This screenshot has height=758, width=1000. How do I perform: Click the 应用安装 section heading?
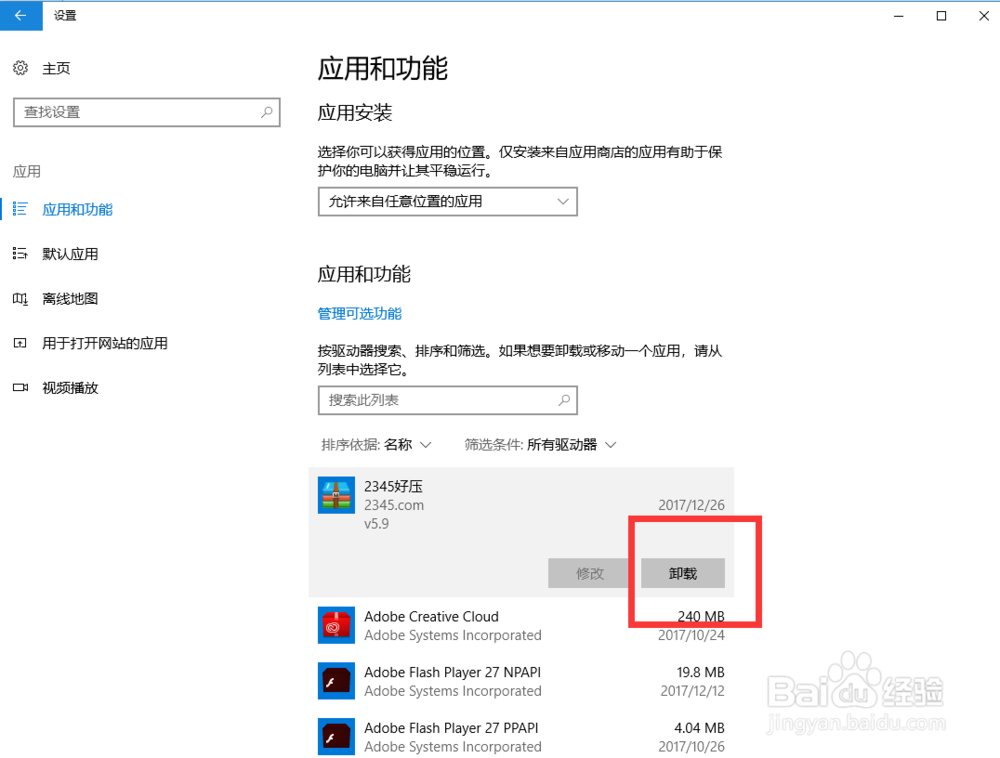click(355, 112)
